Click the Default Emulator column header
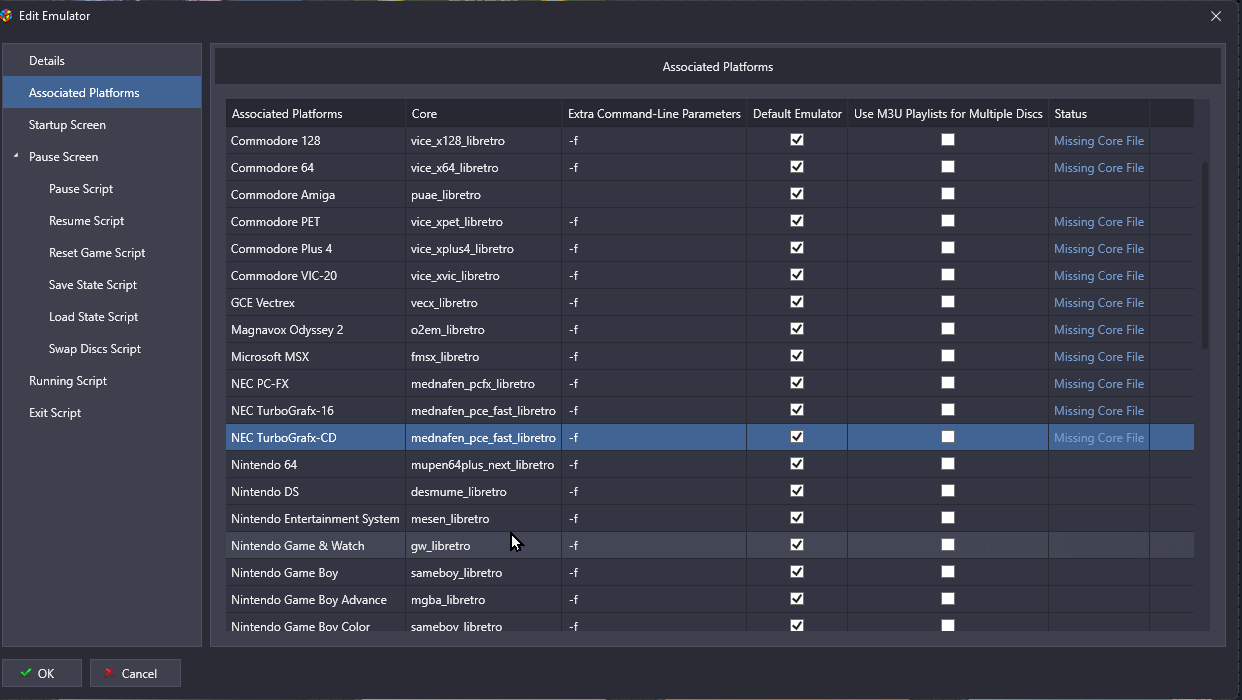Screen dimensions: 1242x700 click(x=797, y=114)
